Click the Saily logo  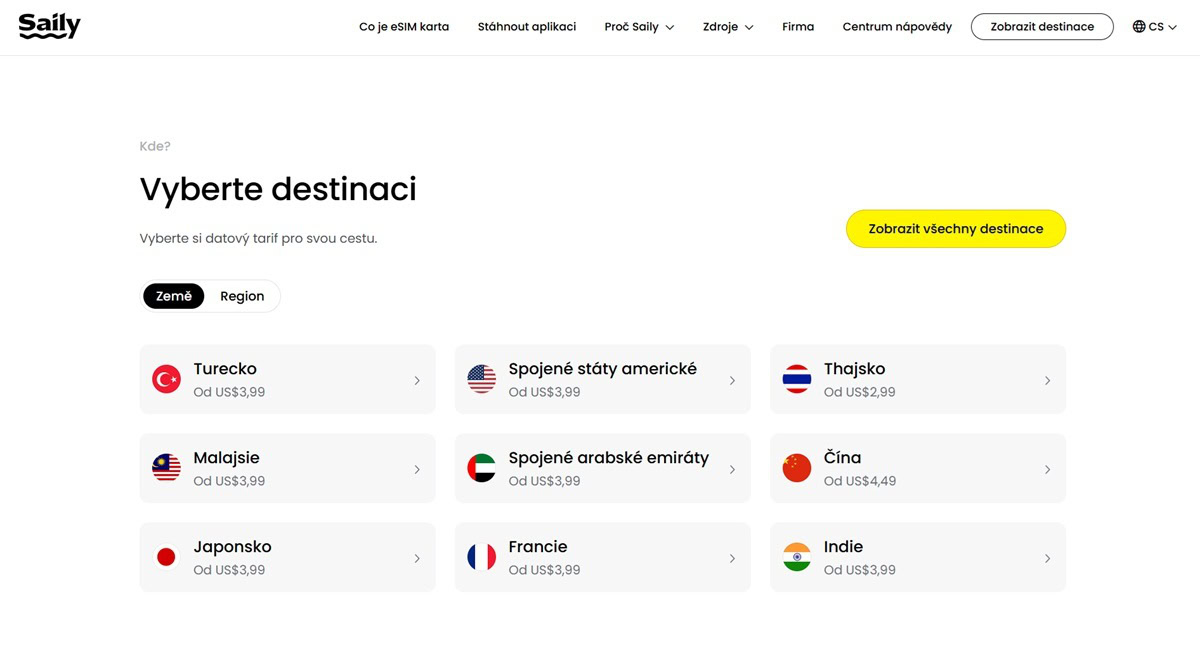[49, 27]
